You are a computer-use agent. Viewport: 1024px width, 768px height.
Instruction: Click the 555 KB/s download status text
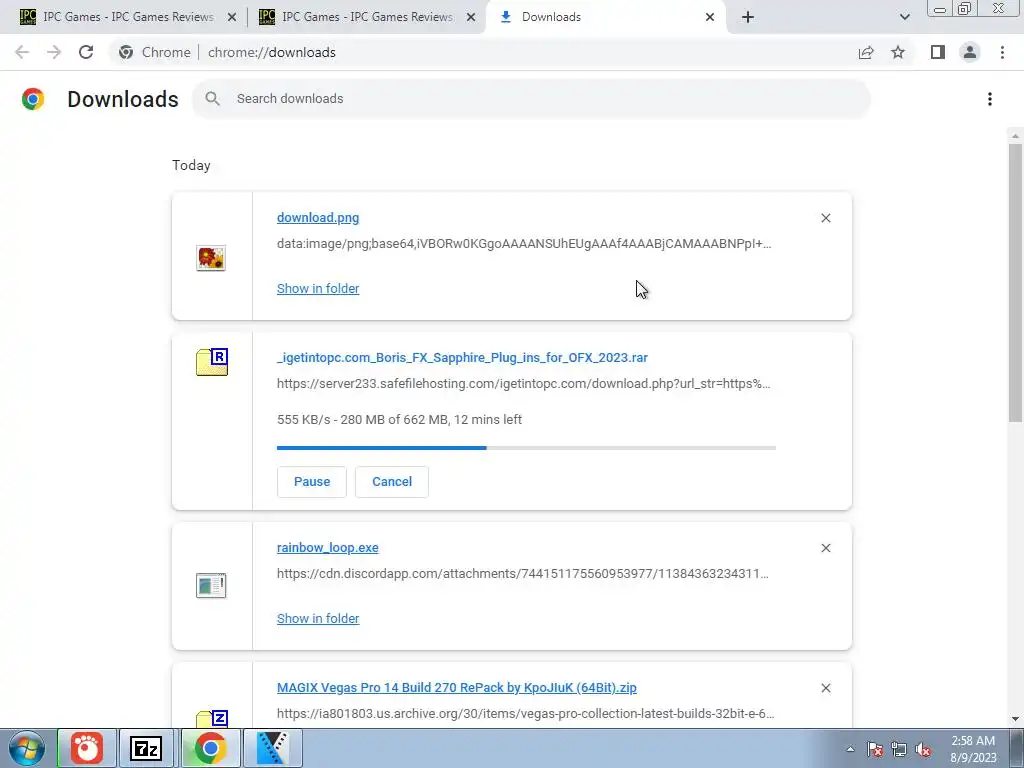coord(399,420)
